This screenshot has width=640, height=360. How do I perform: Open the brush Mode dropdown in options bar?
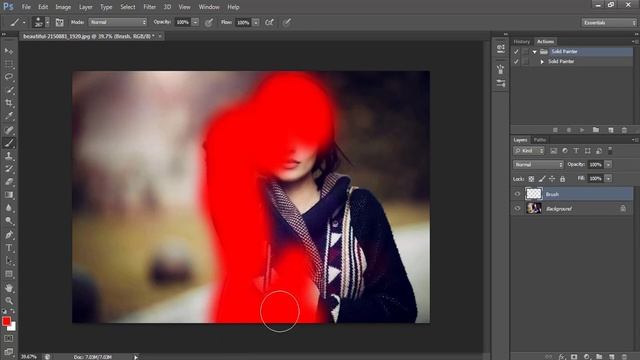coord(118,22)
